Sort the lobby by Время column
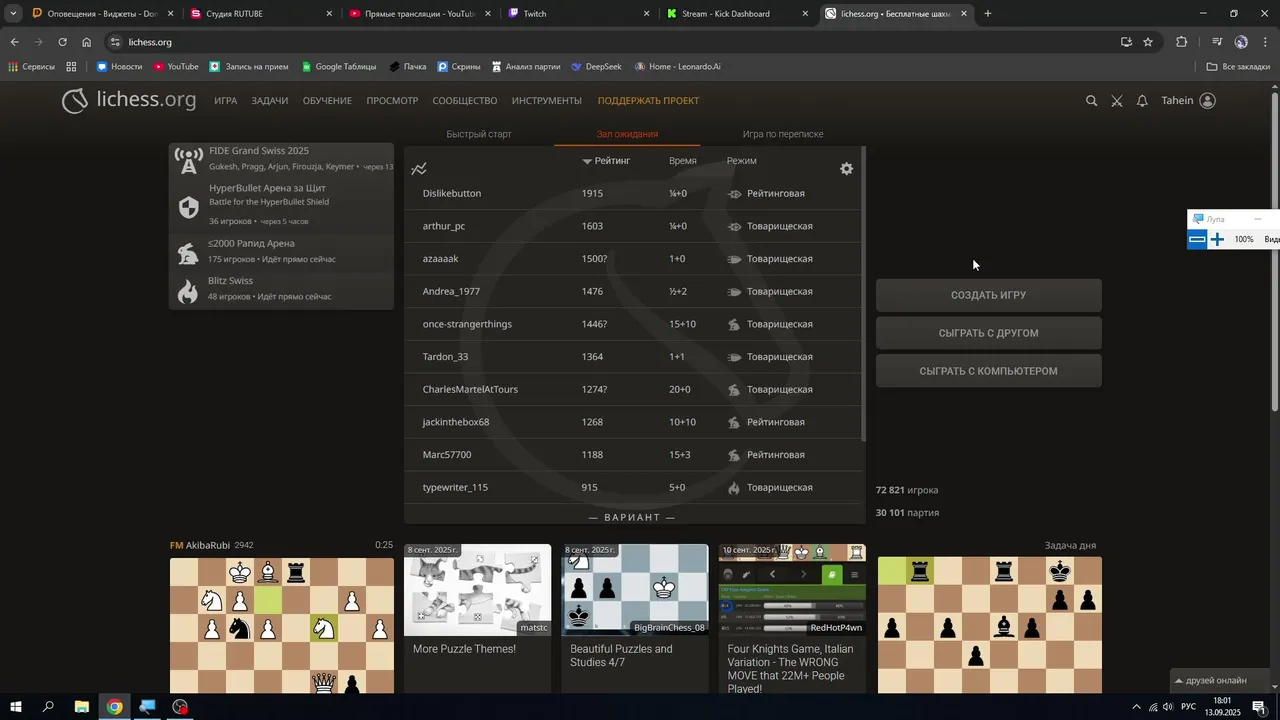Viewport: 1280px width, 720px height. coord(683,161)
